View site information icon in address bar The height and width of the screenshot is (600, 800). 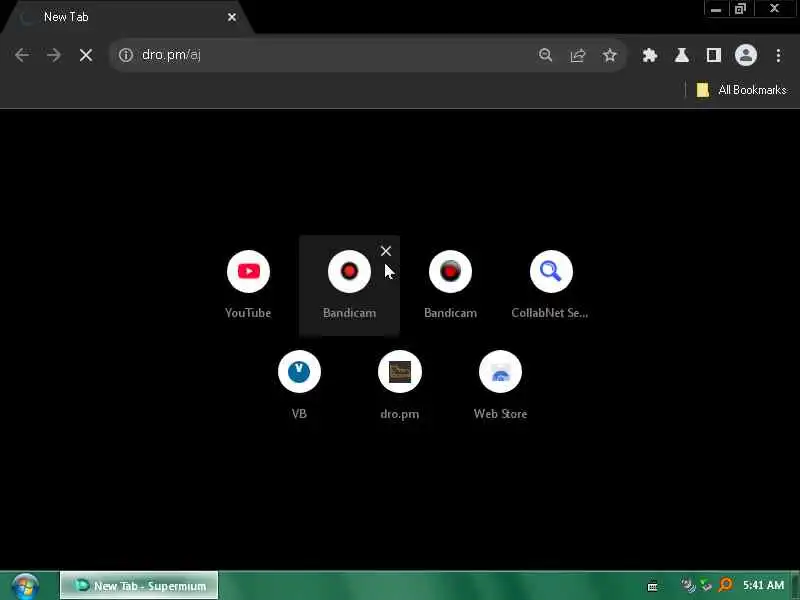tap(126, 55)
